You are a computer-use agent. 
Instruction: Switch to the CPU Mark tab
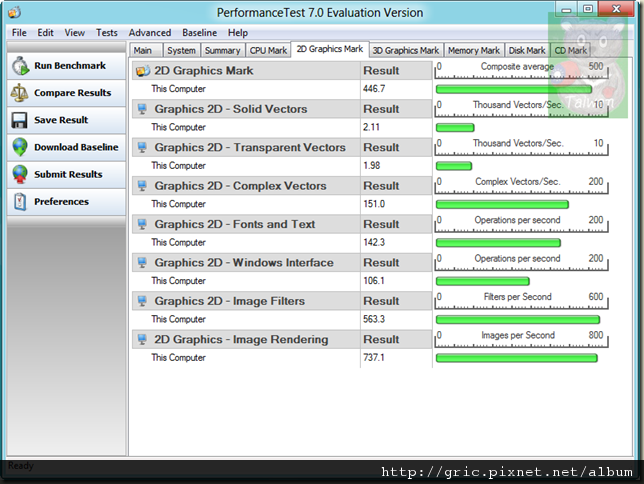point(268,51)
